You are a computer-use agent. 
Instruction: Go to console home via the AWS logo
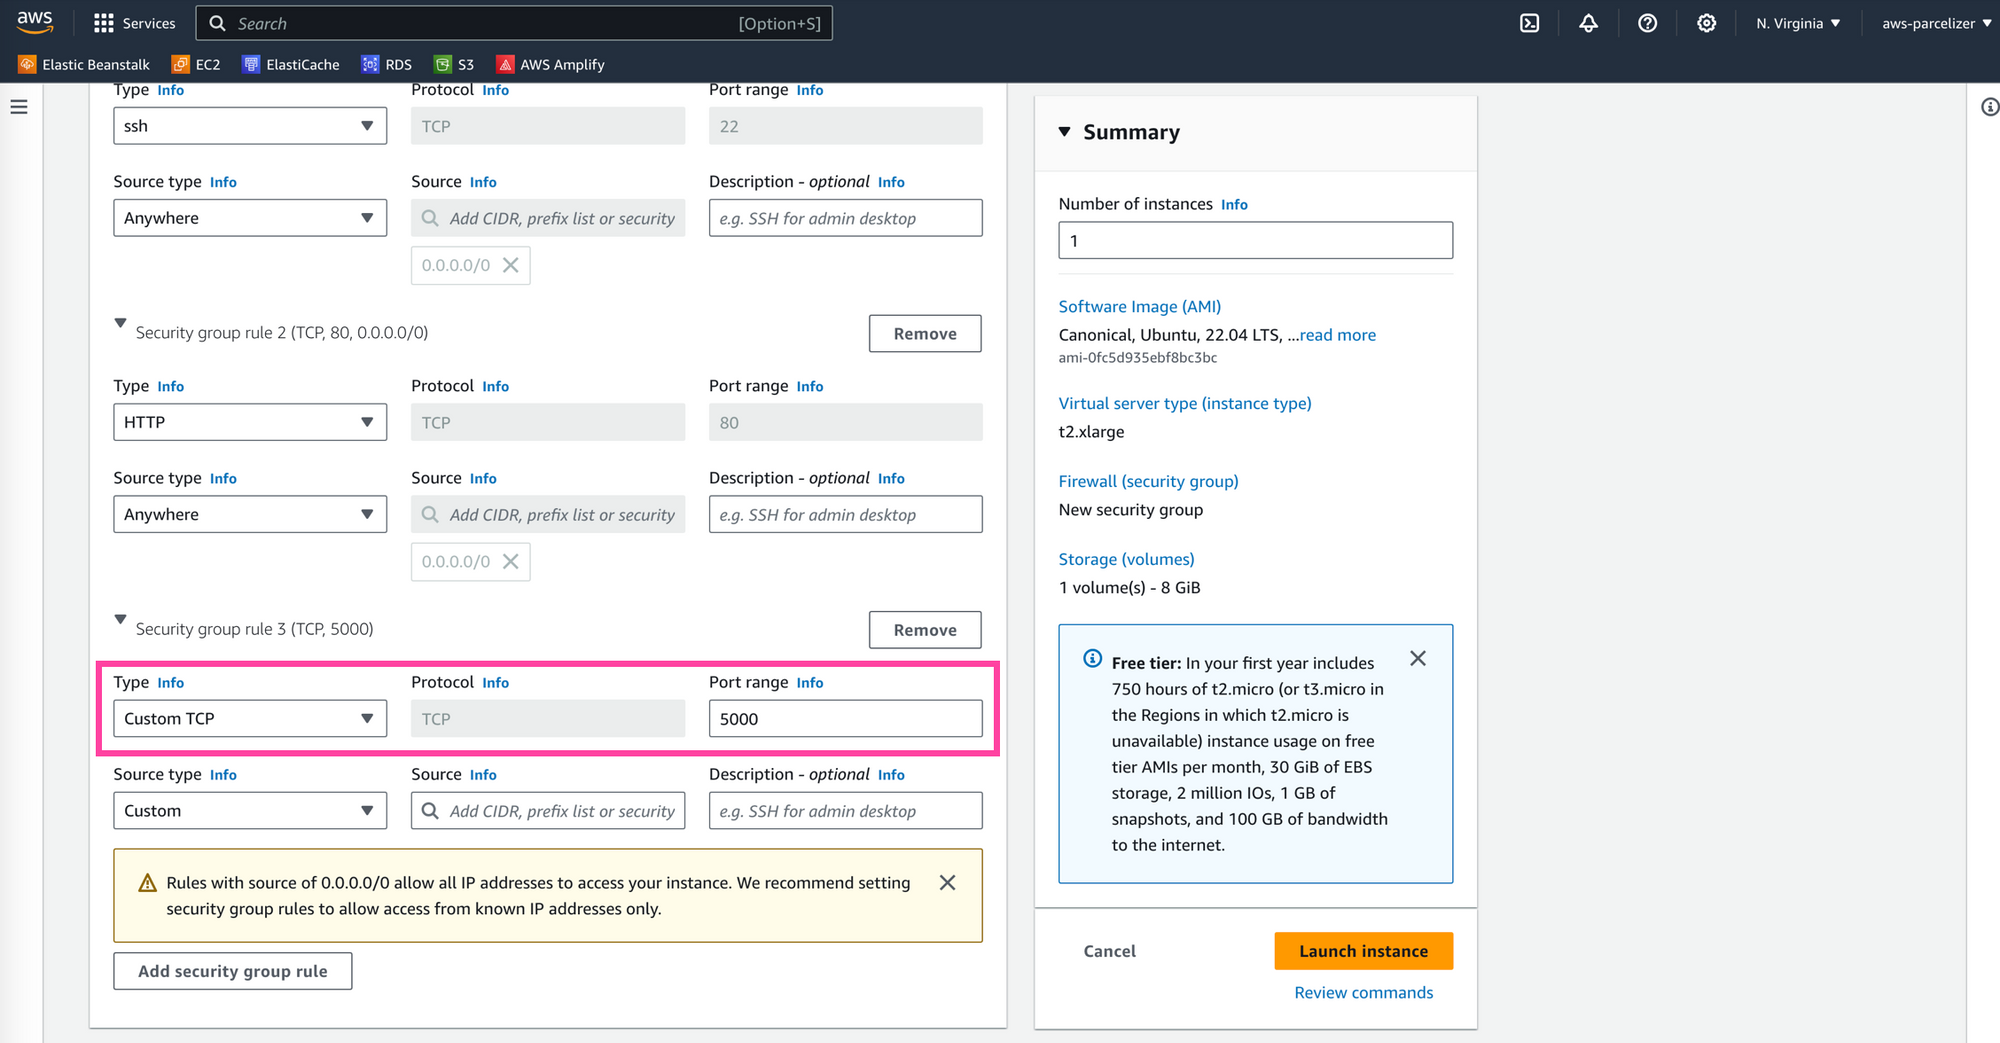(x=35, y=22)
